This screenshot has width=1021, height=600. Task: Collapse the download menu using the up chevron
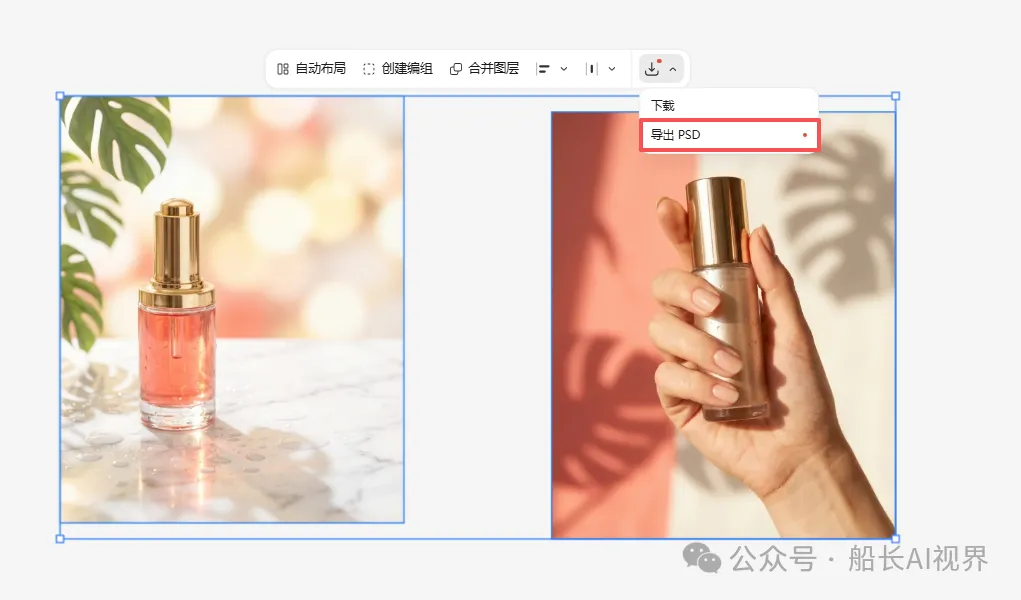tap(673, 69)
